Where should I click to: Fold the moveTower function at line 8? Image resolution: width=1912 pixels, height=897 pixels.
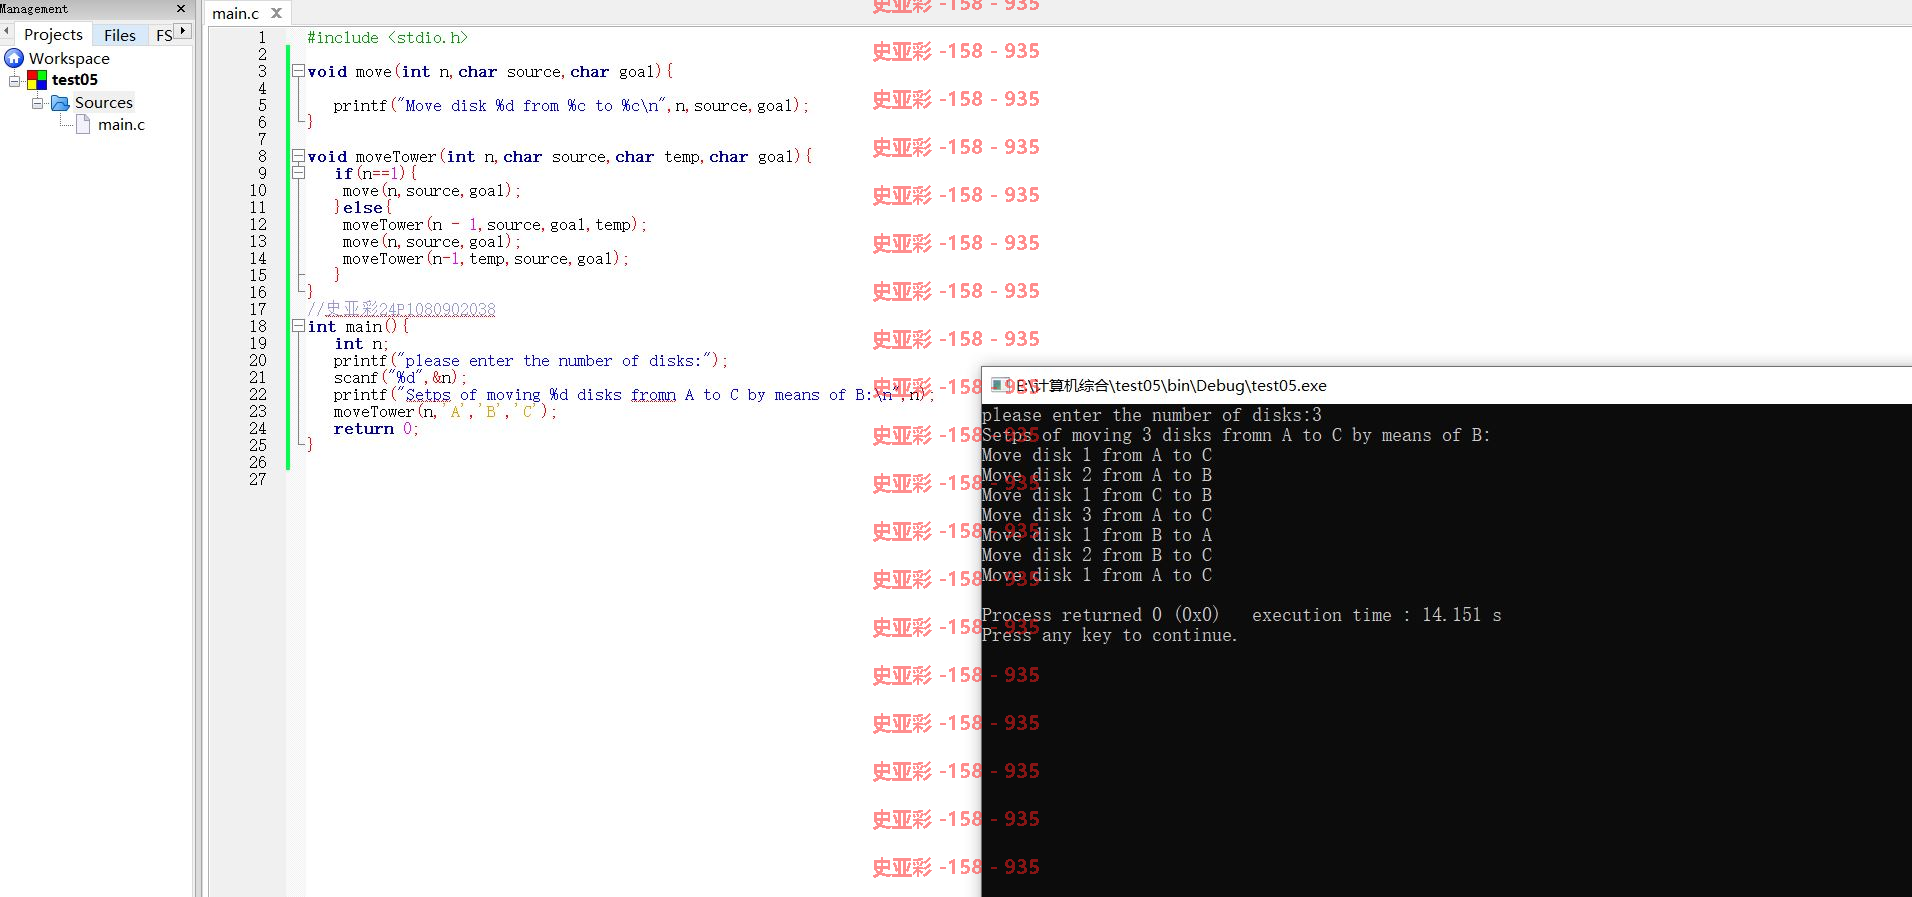click(x=298, y=156)
